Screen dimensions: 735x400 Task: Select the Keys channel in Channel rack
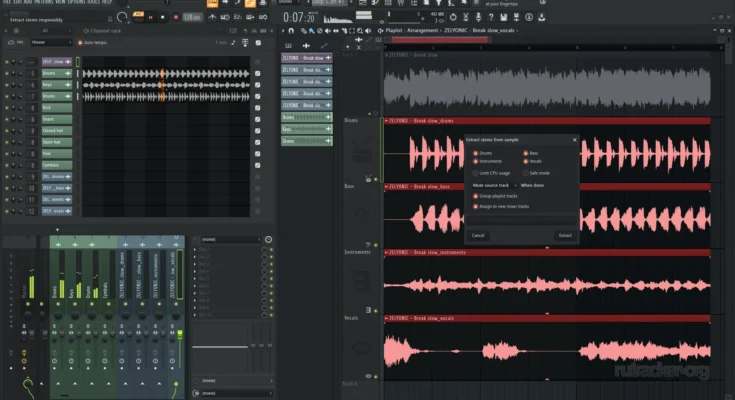coord(57,85)
